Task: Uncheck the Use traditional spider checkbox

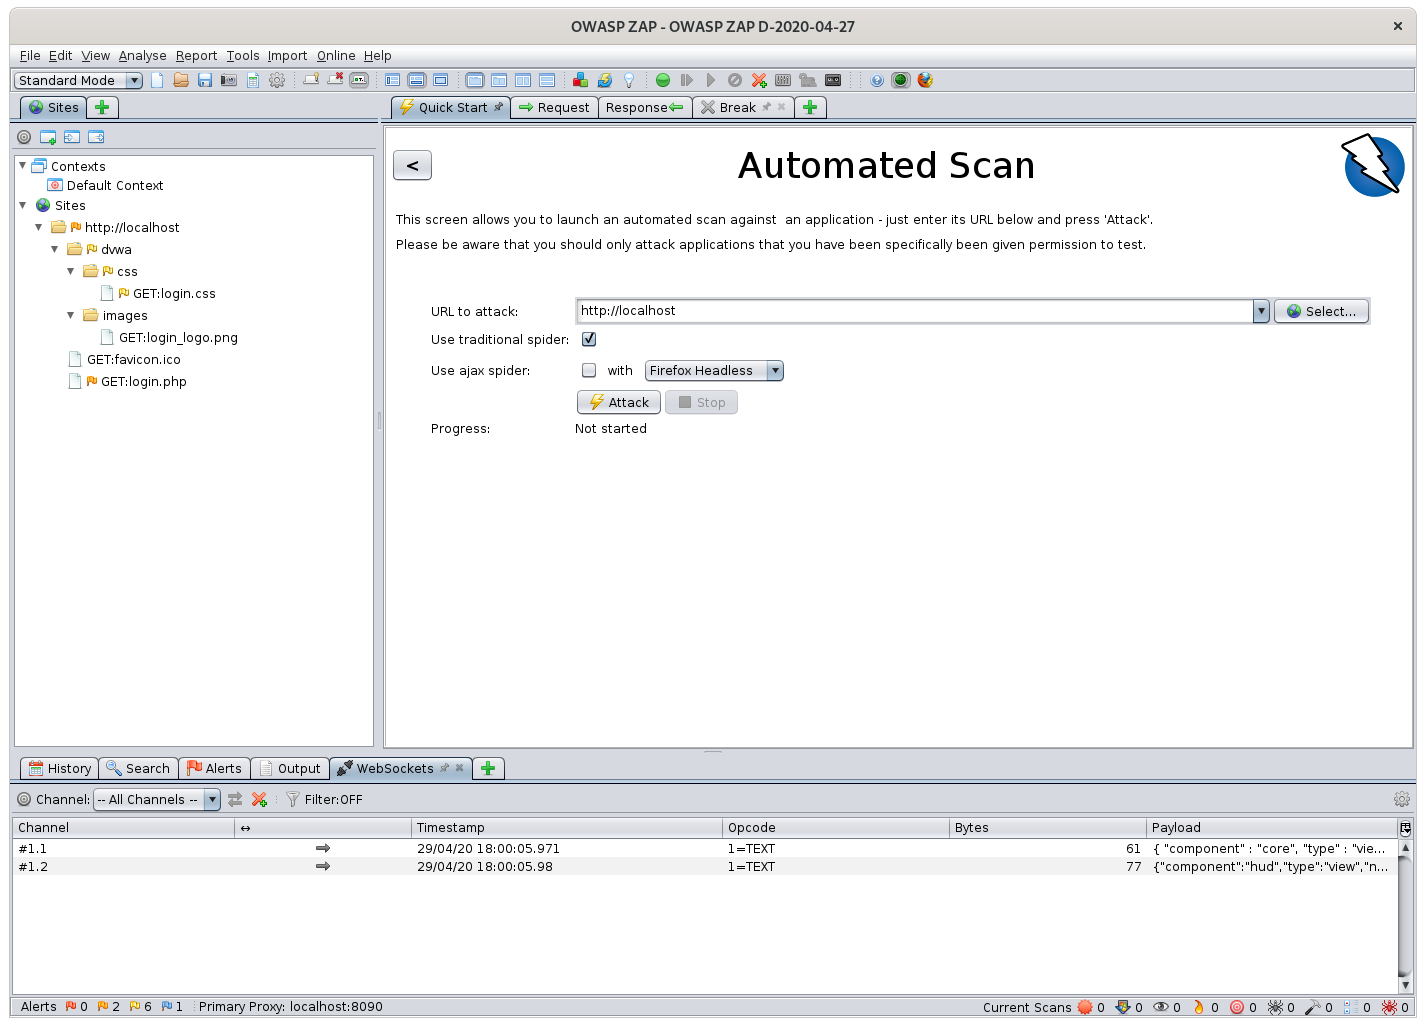Action: pos(589,339)
